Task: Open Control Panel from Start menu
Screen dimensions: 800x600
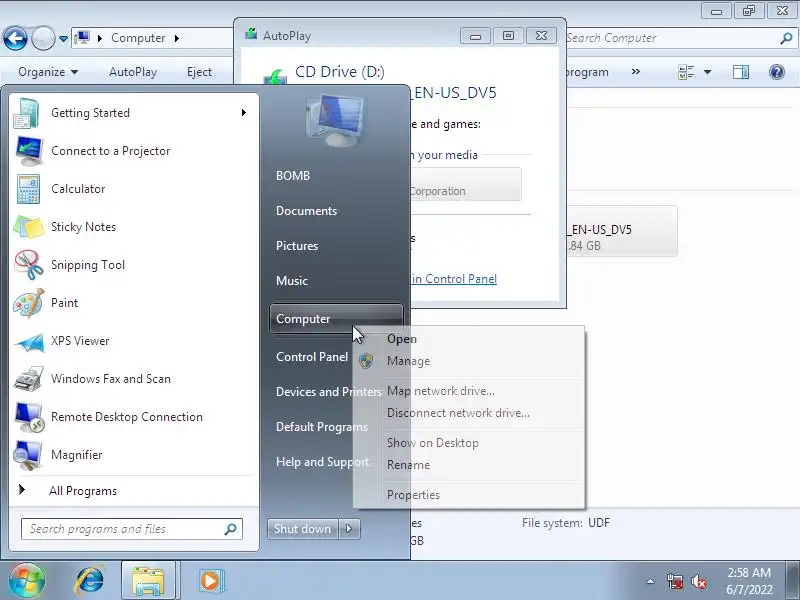Action: 312,357
